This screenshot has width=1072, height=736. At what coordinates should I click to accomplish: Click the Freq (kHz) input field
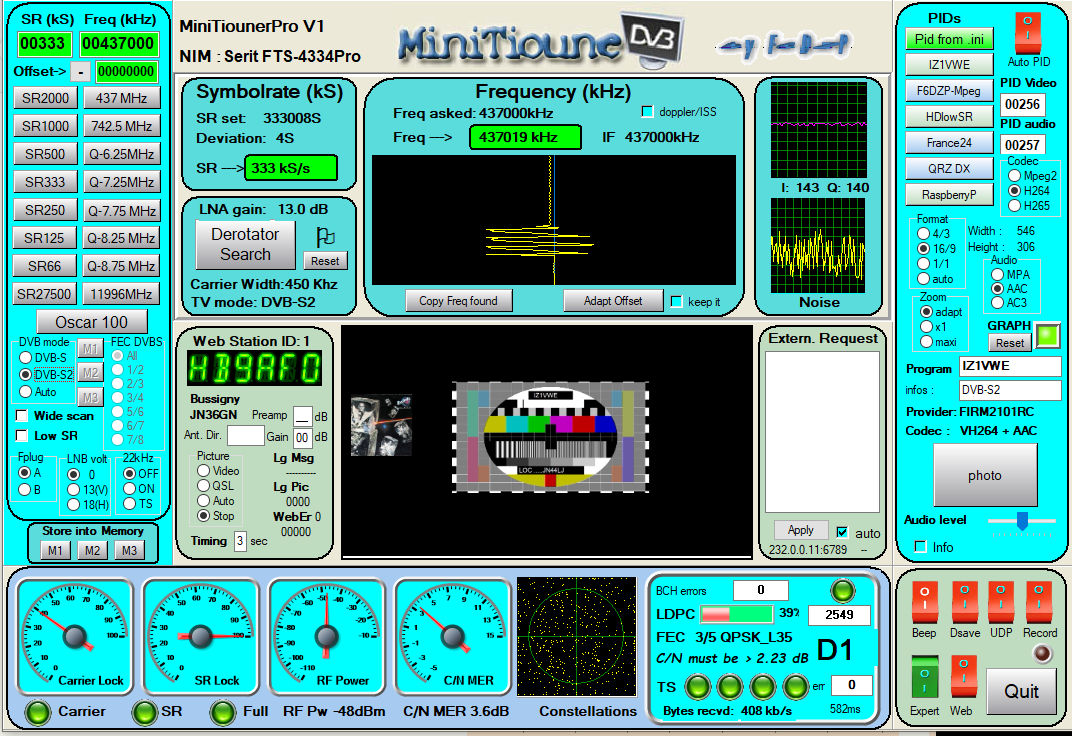[x=118, y=44]
